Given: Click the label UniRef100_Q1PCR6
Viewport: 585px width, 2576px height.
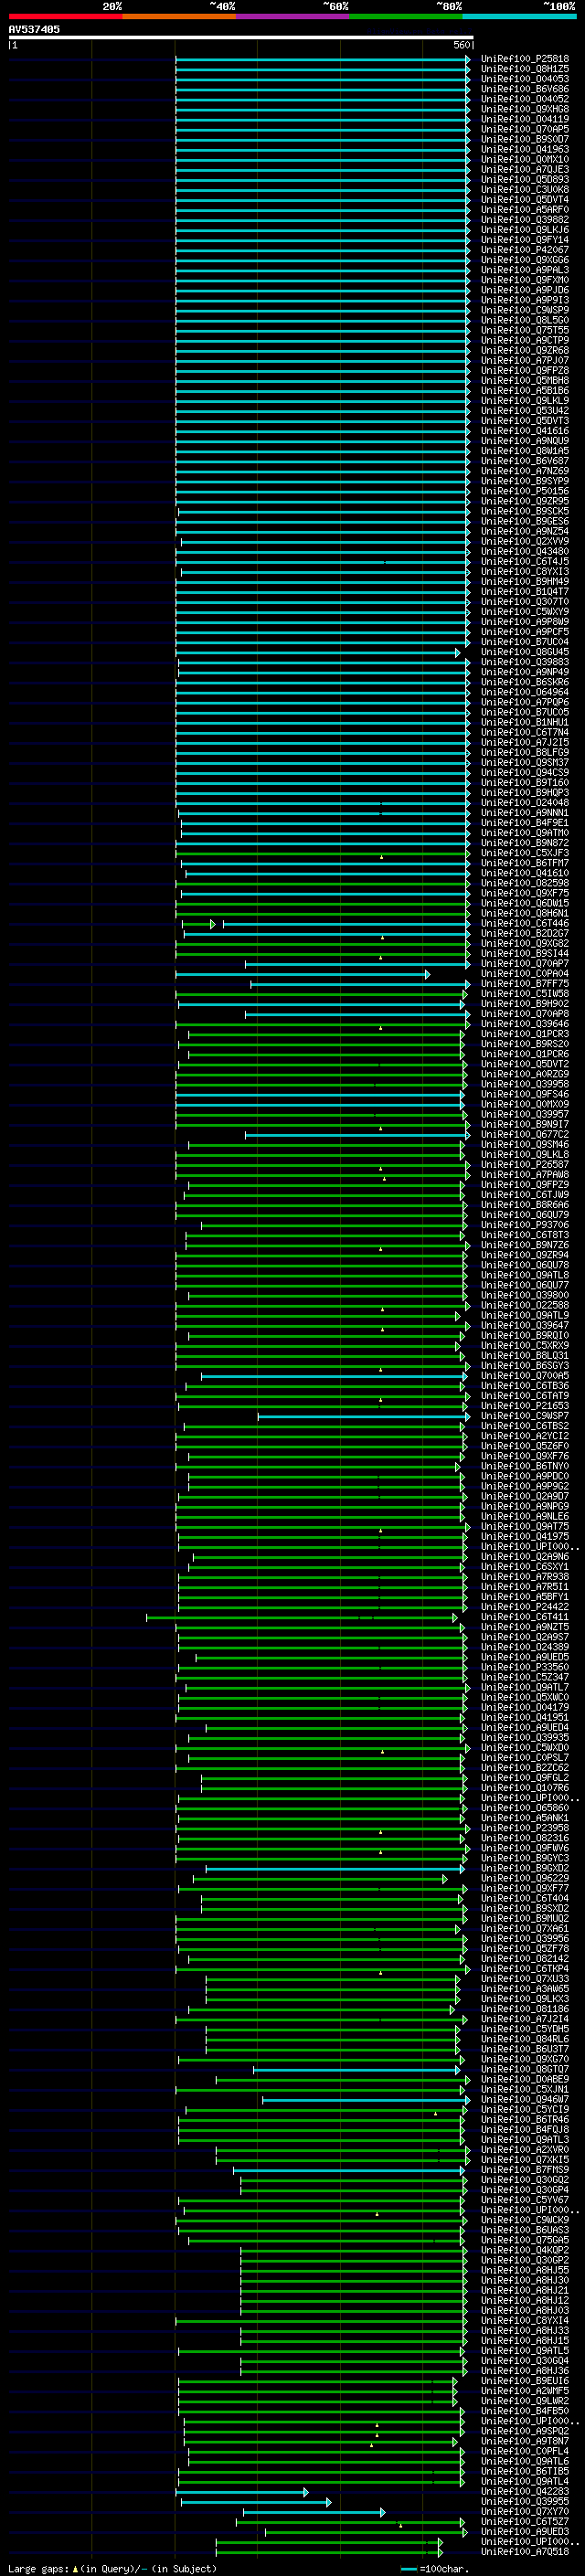Looking at the screenshot, I should click(525, 1054).
